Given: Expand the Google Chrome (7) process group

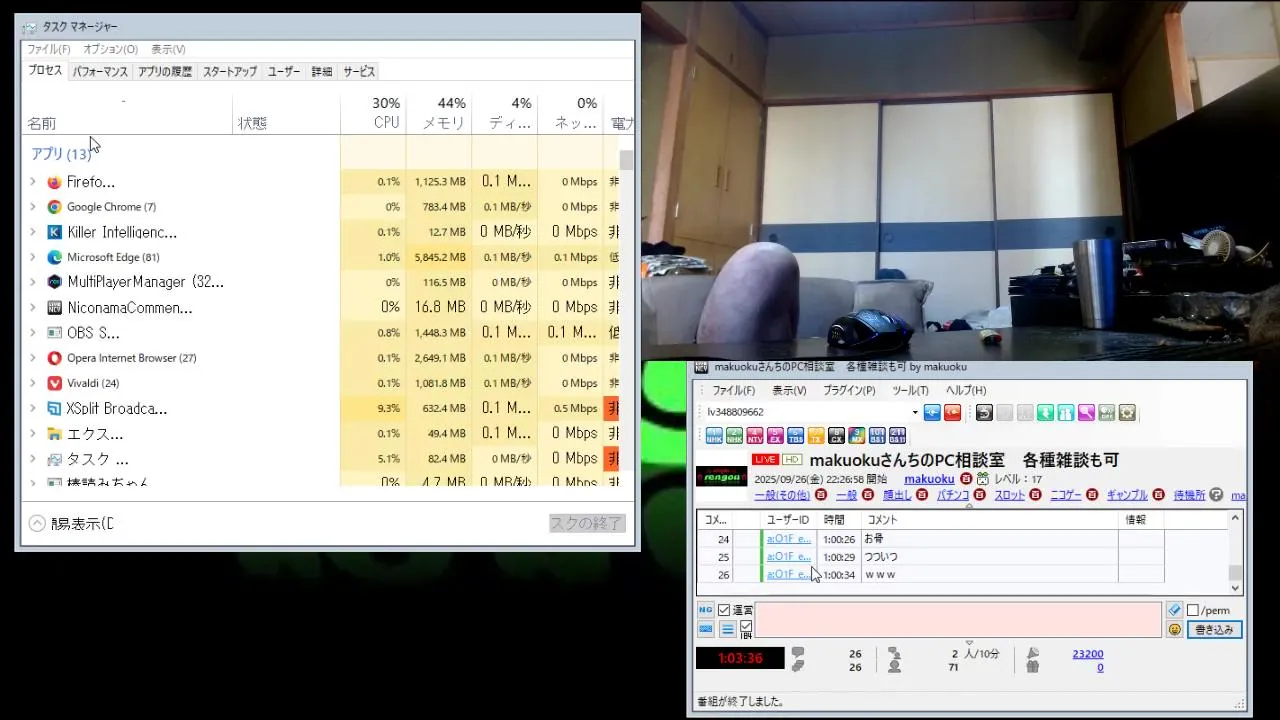Looking at the screenshot, I should pos(32,207).
